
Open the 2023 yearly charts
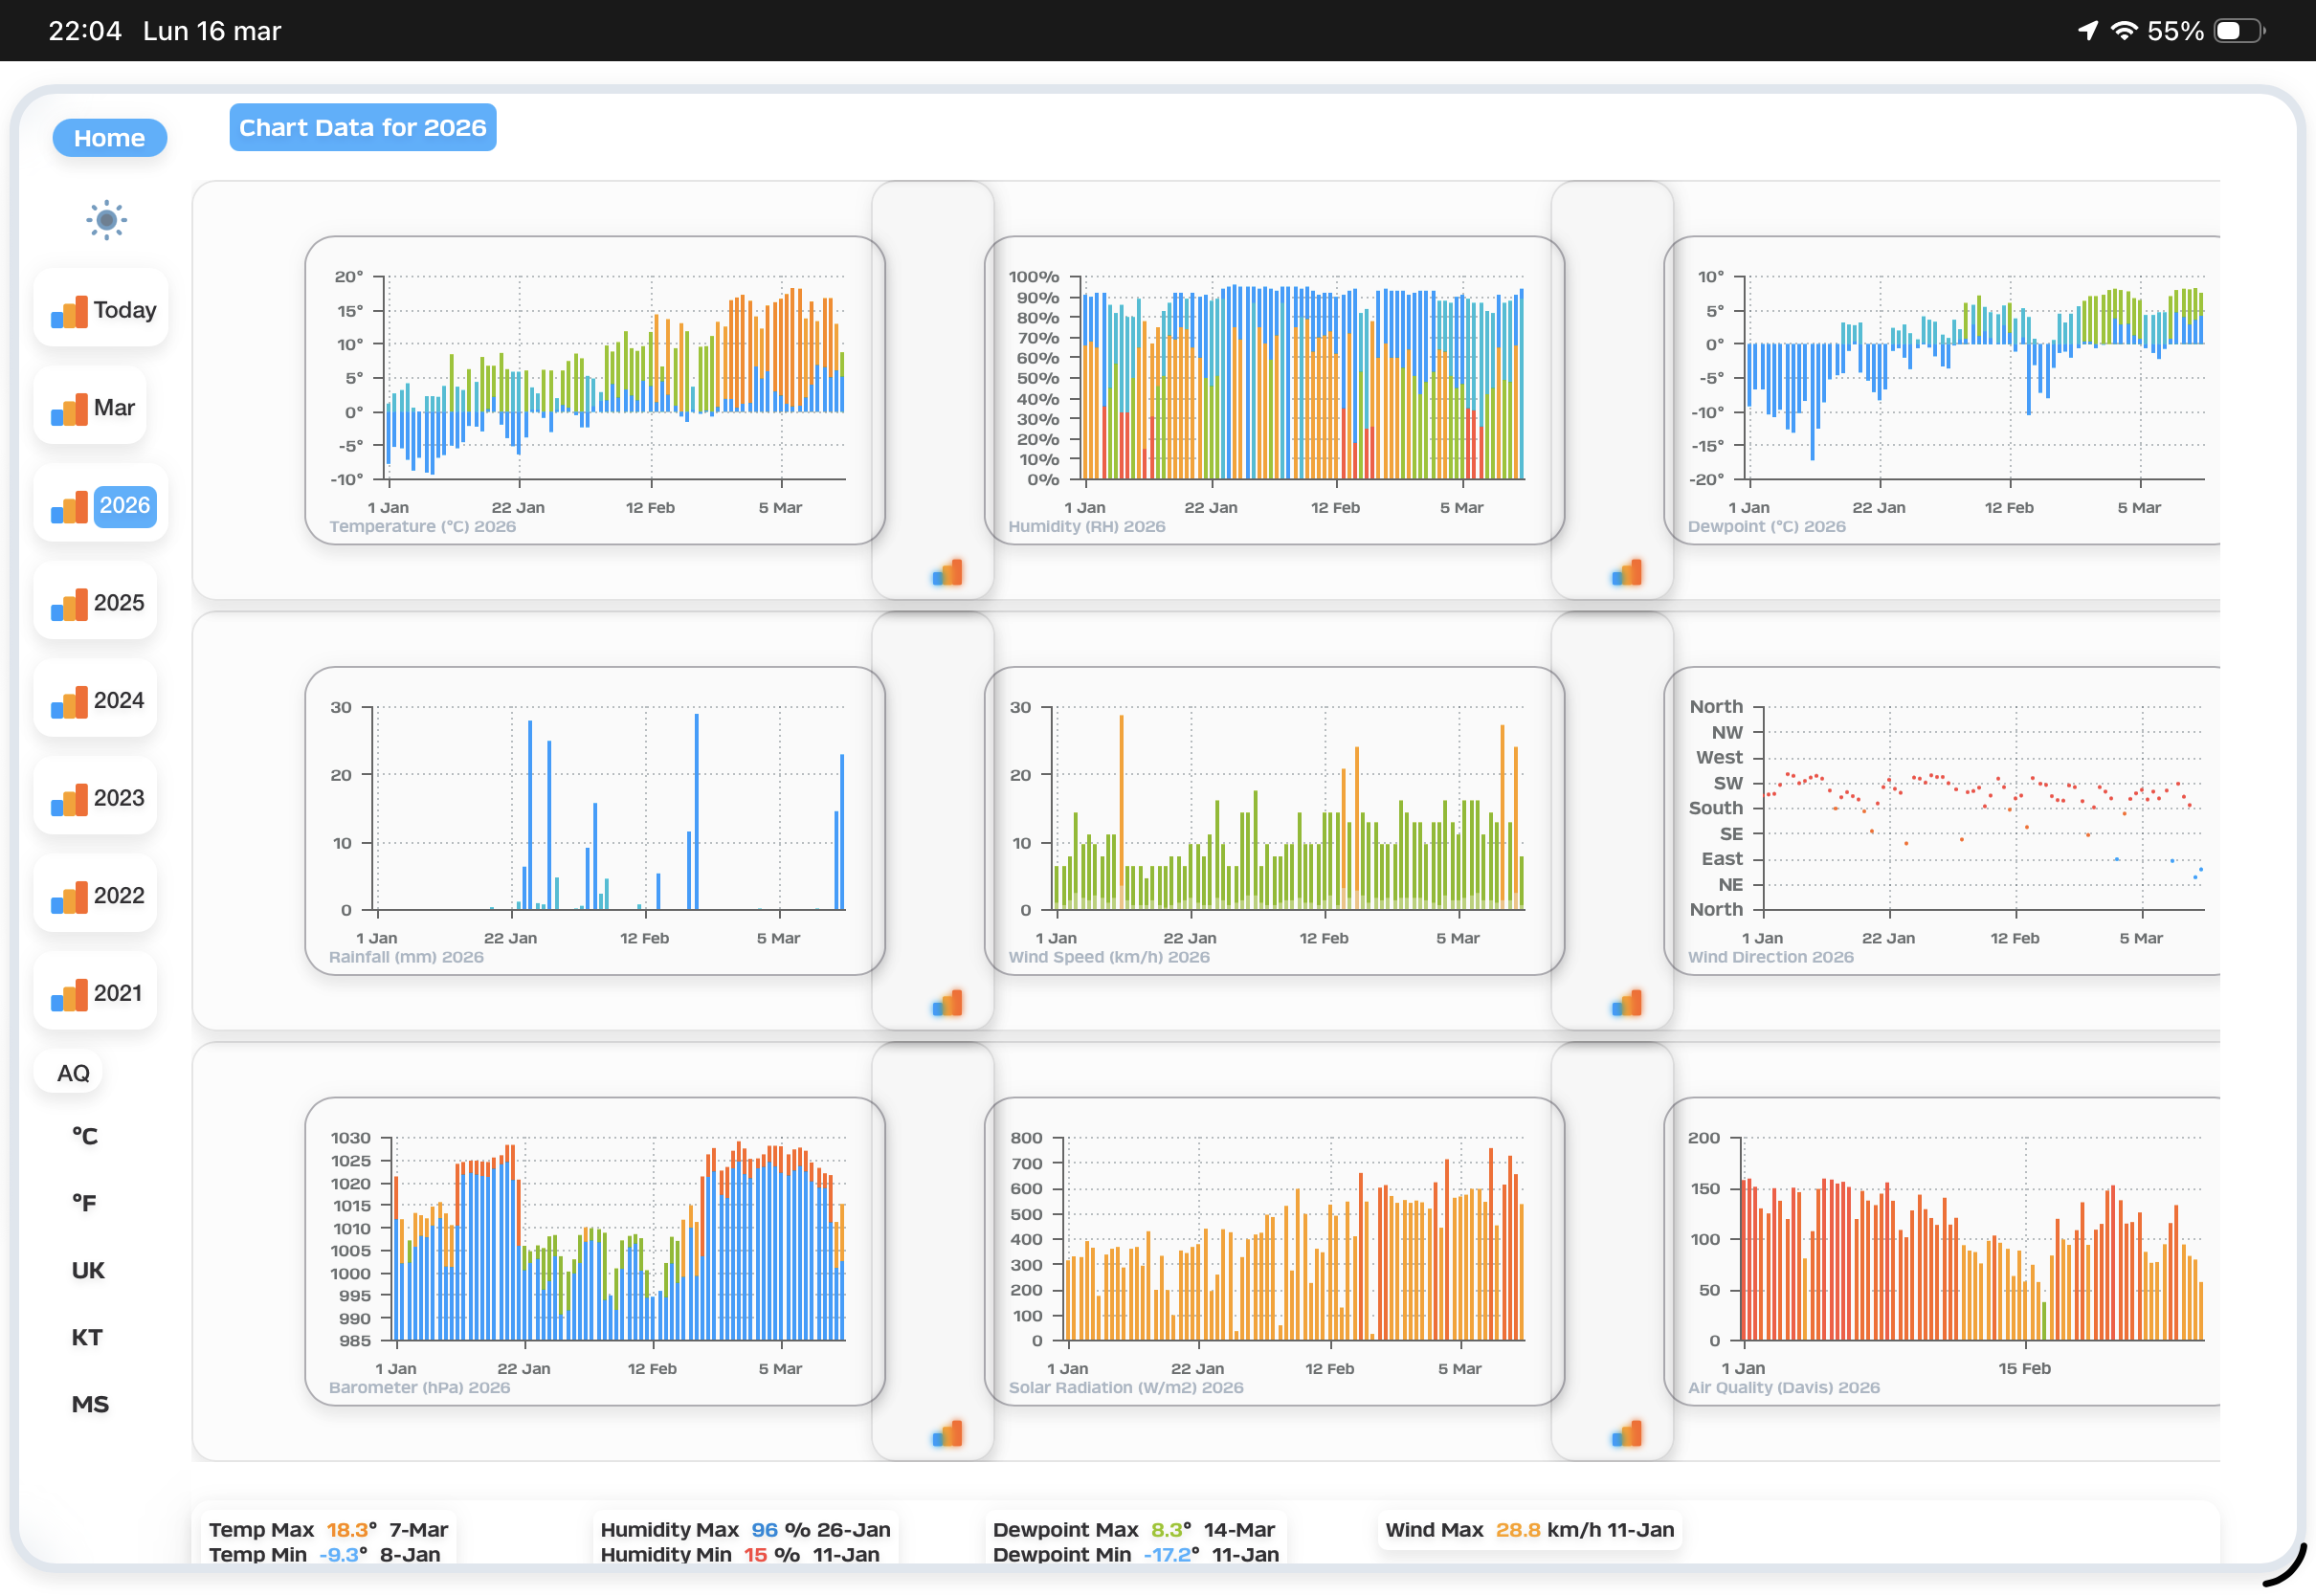click(97, 798)
